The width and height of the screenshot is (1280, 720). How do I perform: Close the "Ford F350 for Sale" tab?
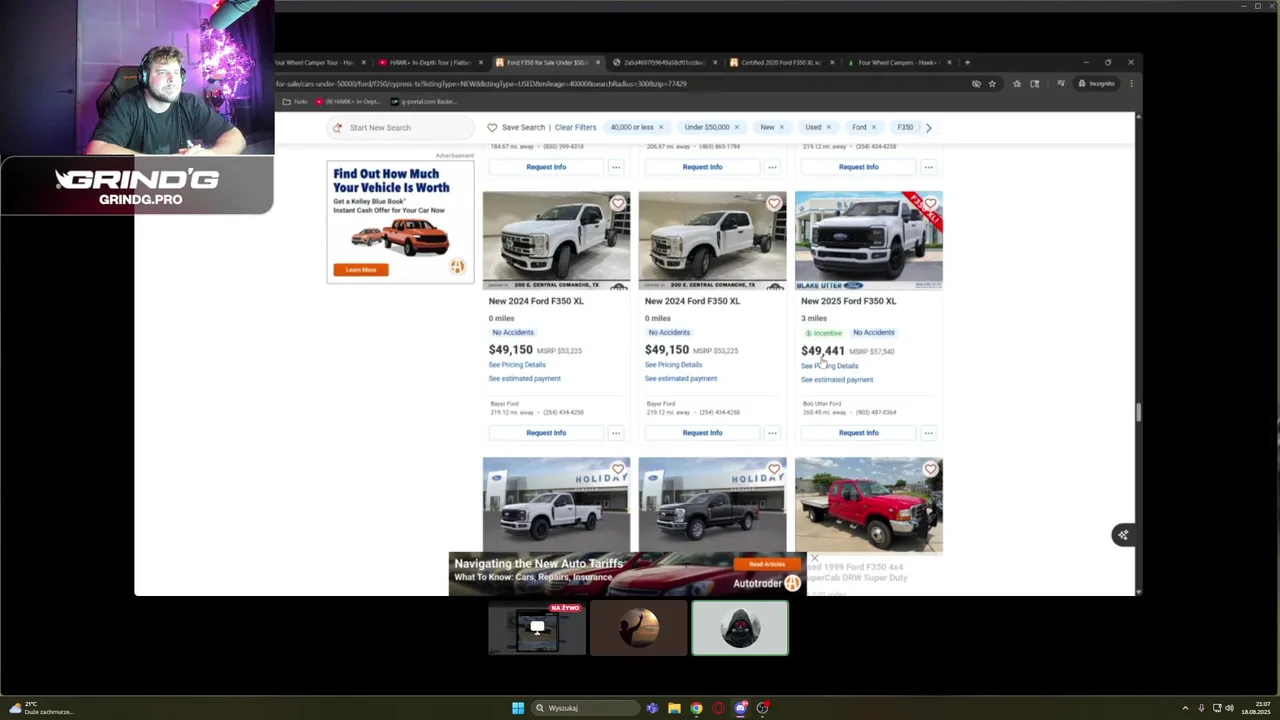[597, 62]
